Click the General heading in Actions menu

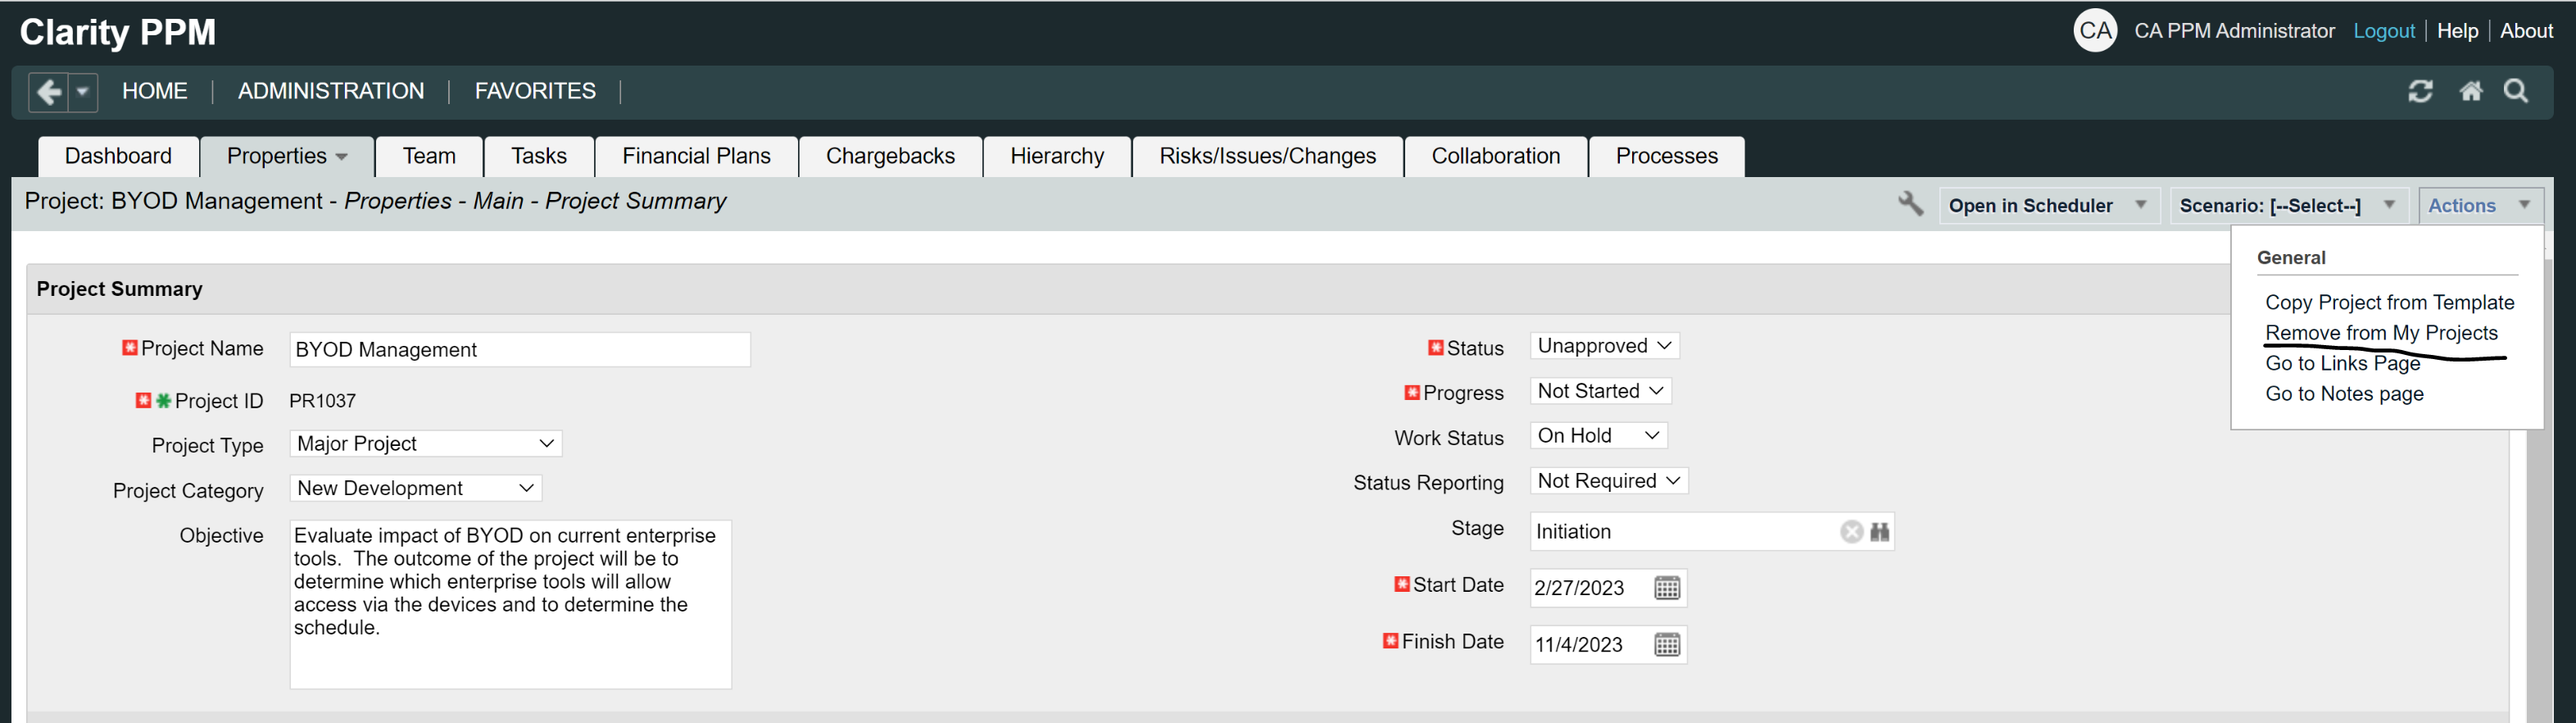(x=2291, y=258)
